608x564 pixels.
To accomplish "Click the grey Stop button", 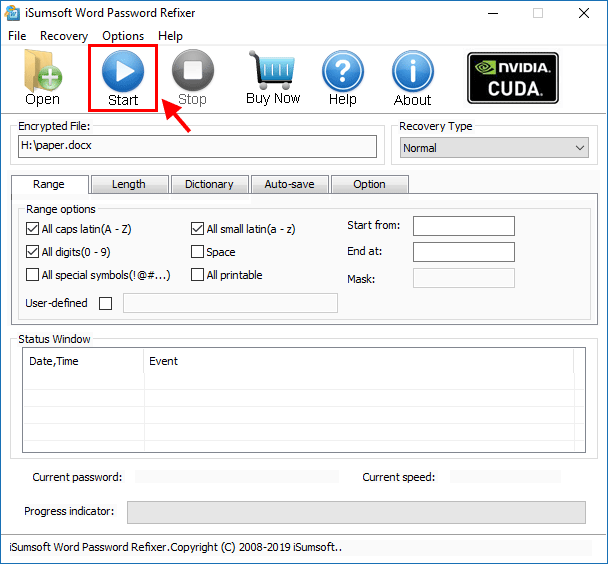I will click(193, 78).
